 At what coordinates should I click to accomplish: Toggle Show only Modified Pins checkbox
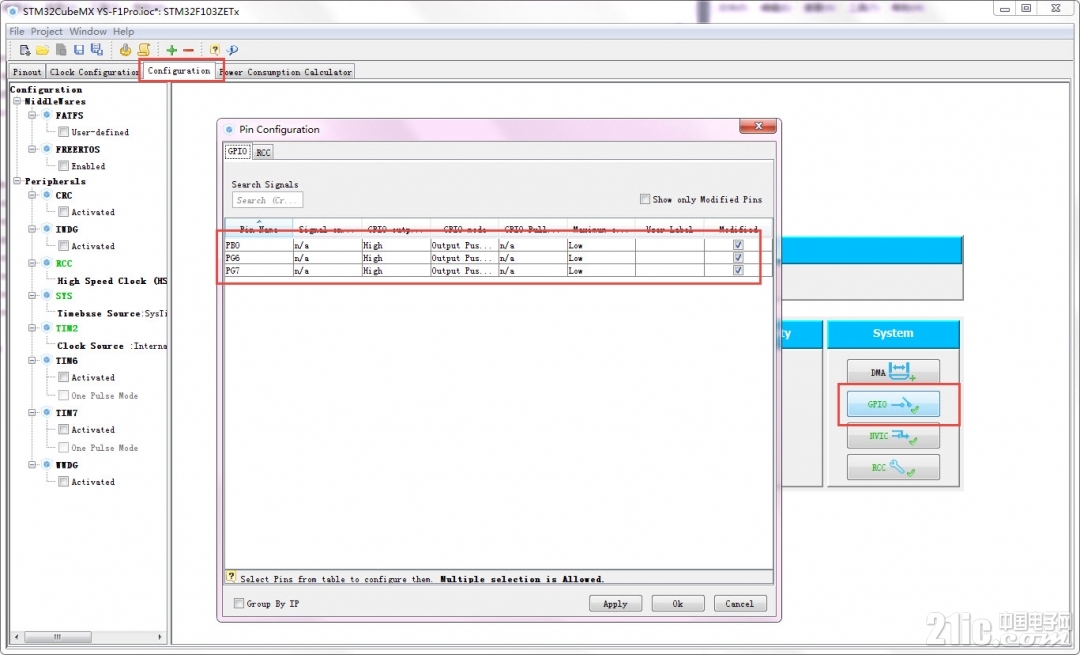pos(645,199)
